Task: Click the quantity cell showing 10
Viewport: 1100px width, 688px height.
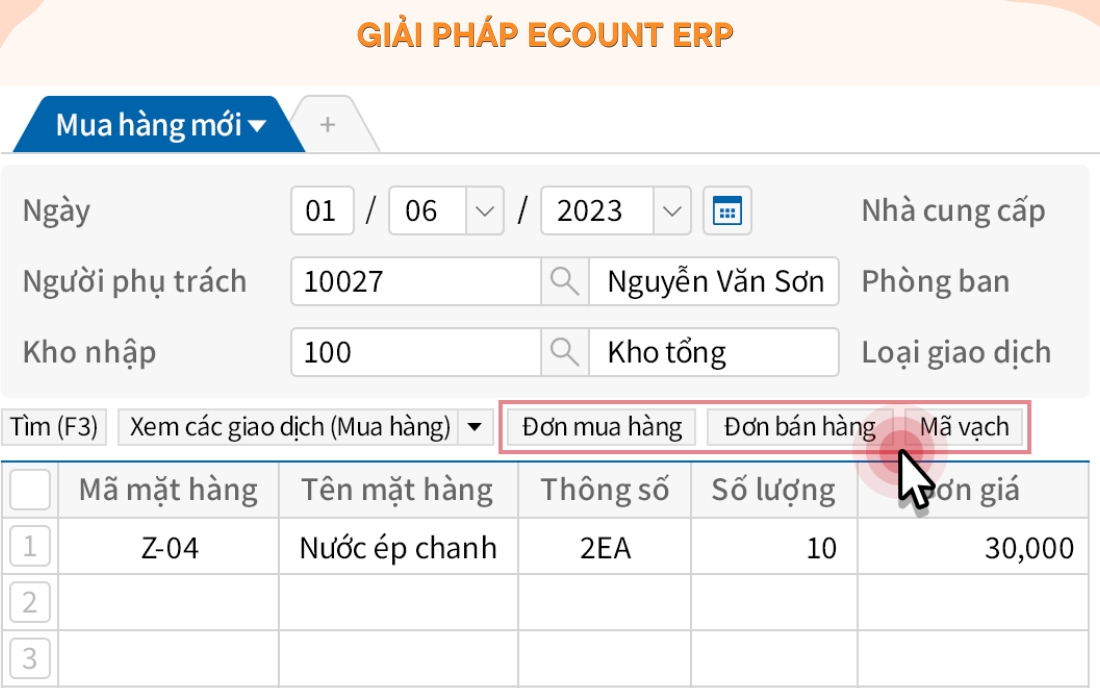Action: (774, 547)
